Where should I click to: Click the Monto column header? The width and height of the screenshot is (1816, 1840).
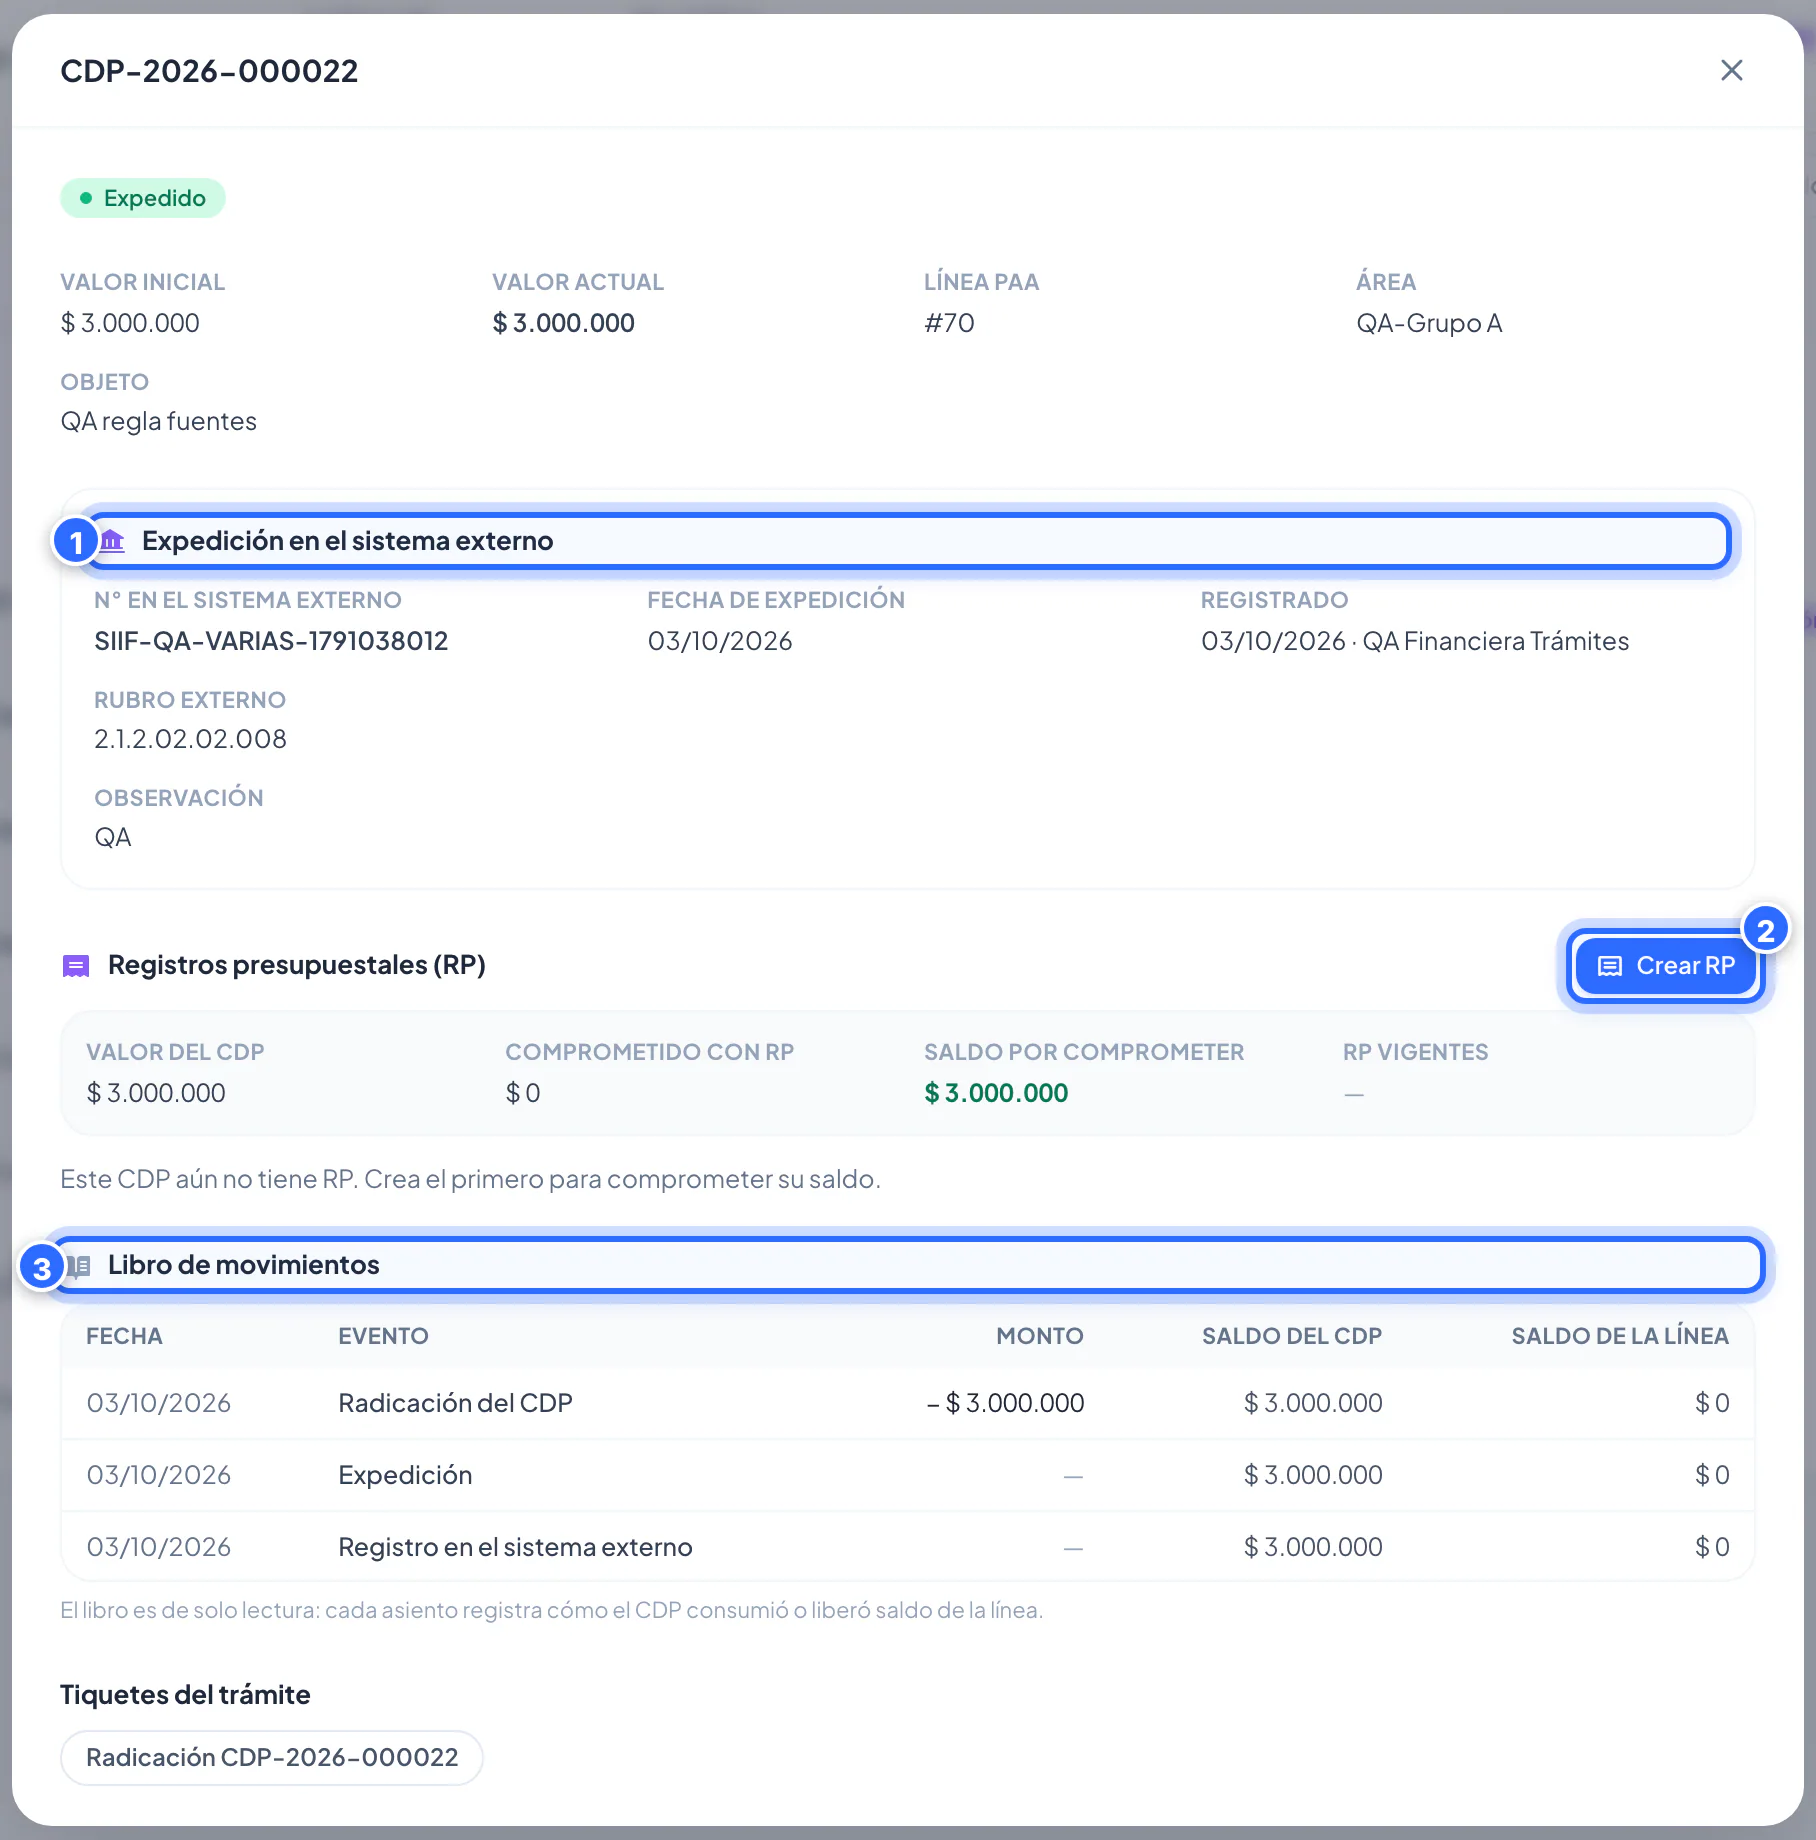point(1040,1336)
